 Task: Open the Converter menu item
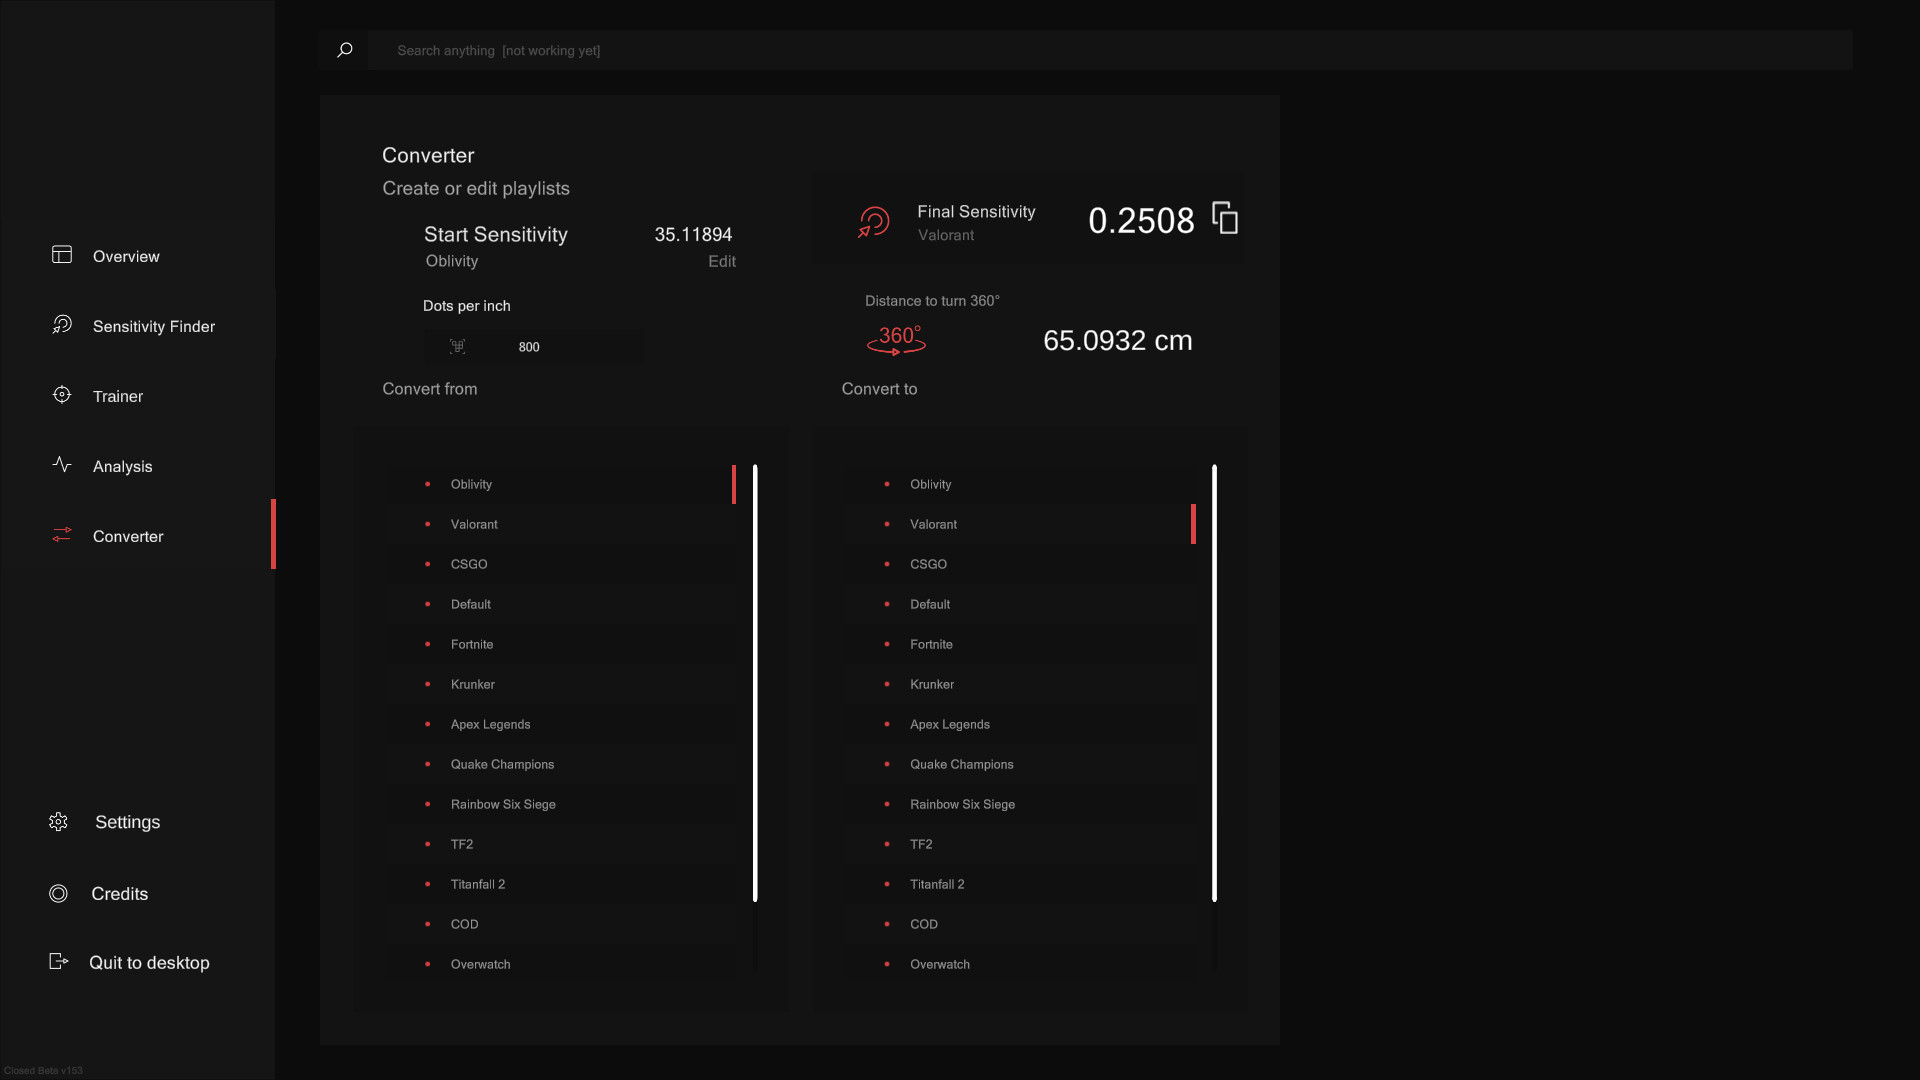(128, 536)
